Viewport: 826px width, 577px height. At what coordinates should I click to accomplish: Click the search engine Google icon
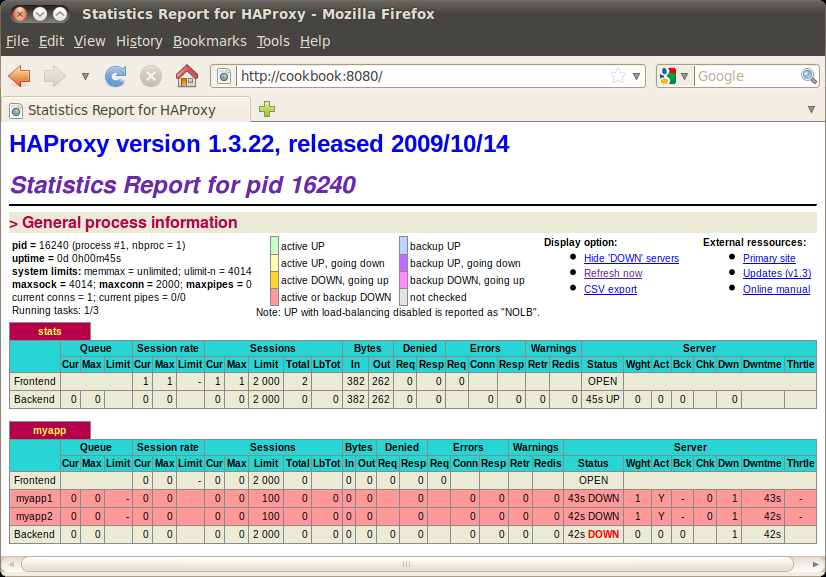(x=669, y=76)
